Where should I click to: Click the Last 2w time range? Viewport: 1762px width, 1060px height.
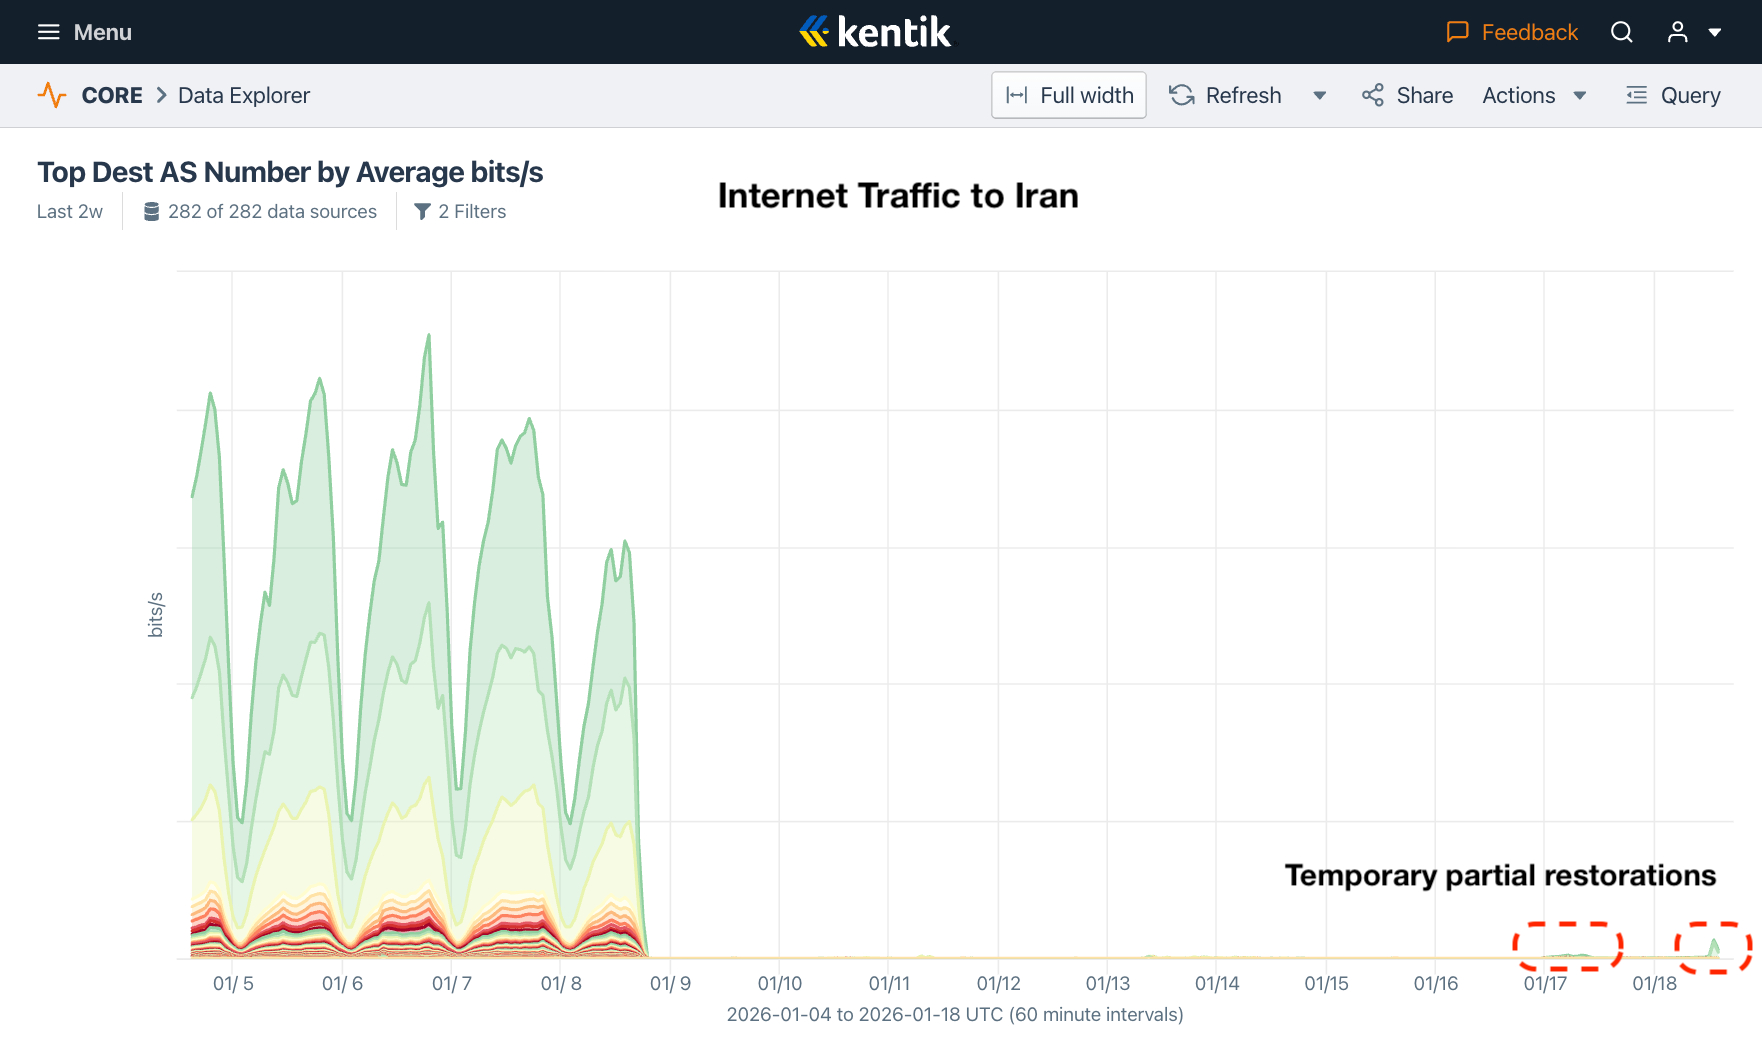pyautogui.click(x=69, y=211)
